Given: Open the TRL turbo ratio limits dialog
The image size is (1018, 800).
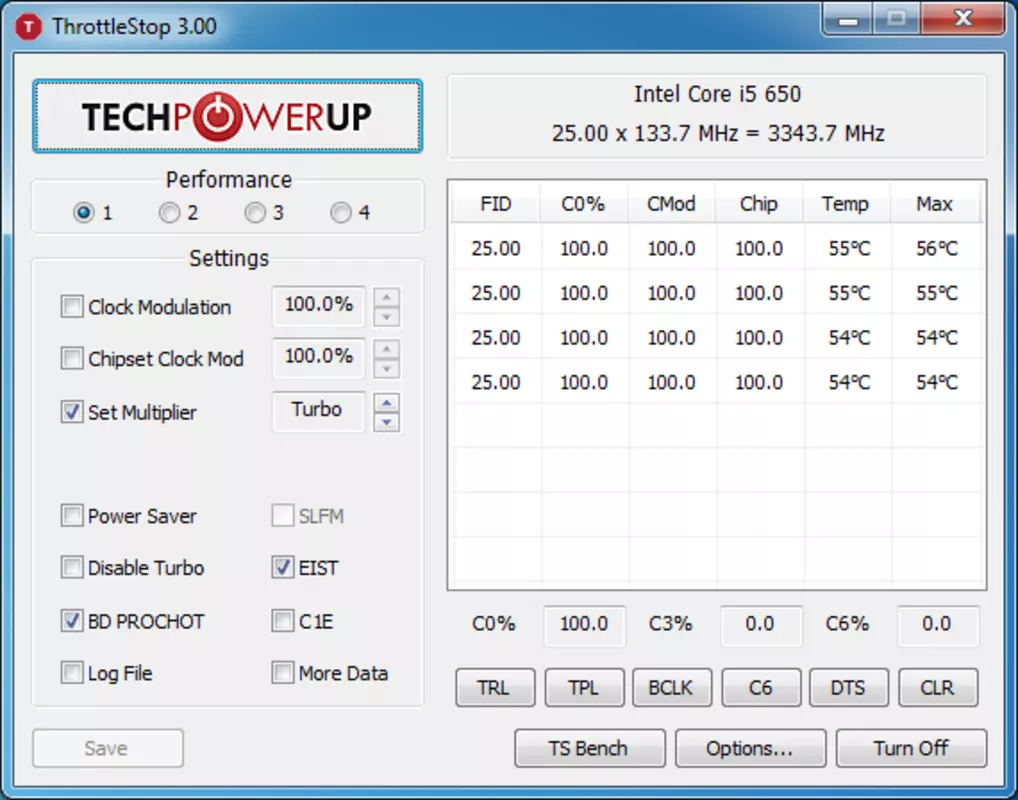Looking at the screenshot, I should pos(495,688).
